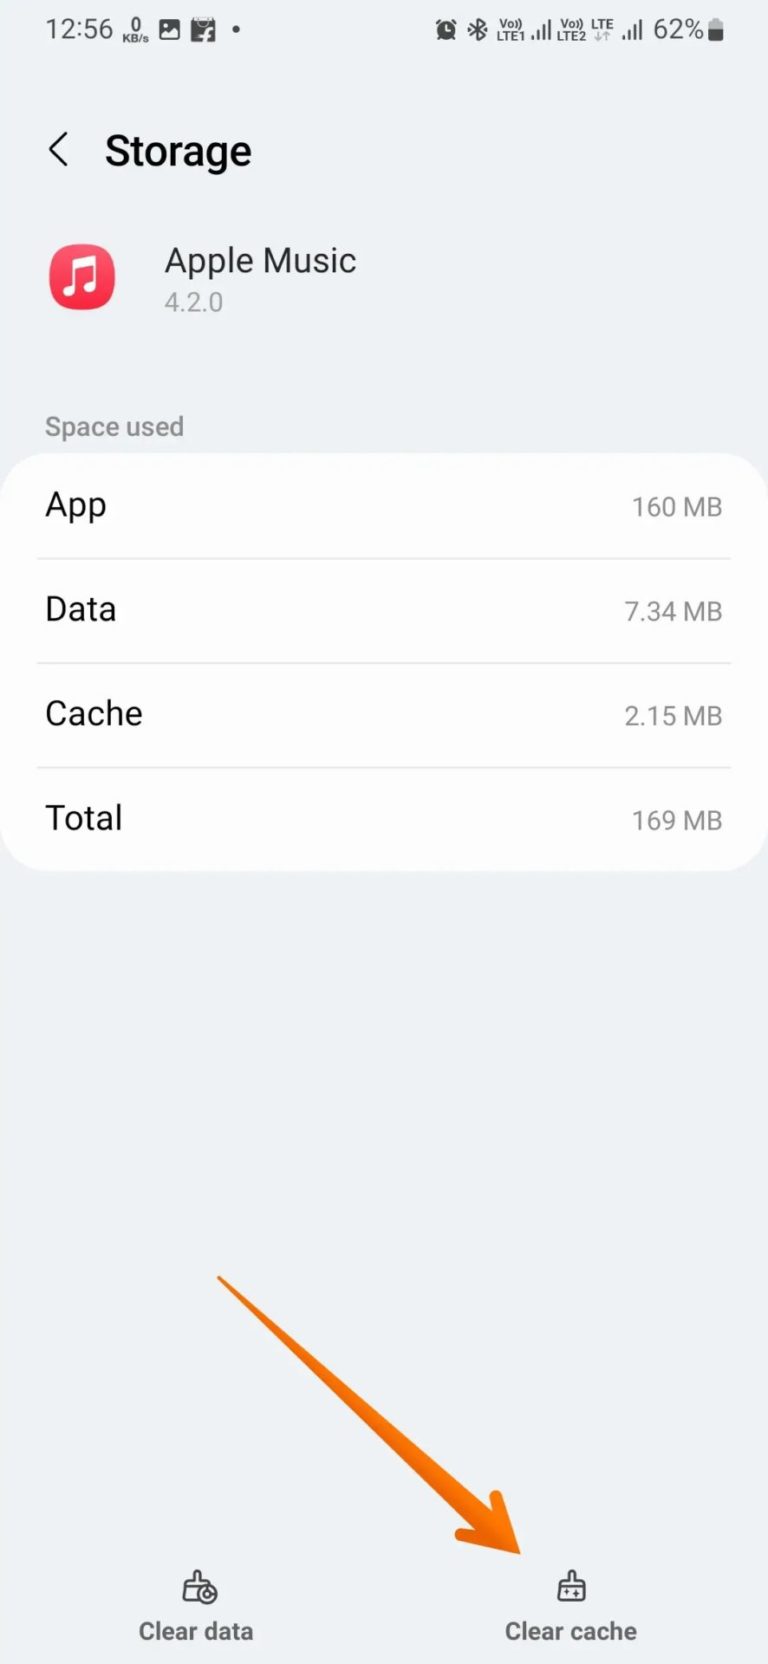Screen dimensions: 768x1664
Task: Select the Cache row showing 2.15 MB
Action: [x=384, y=714]
